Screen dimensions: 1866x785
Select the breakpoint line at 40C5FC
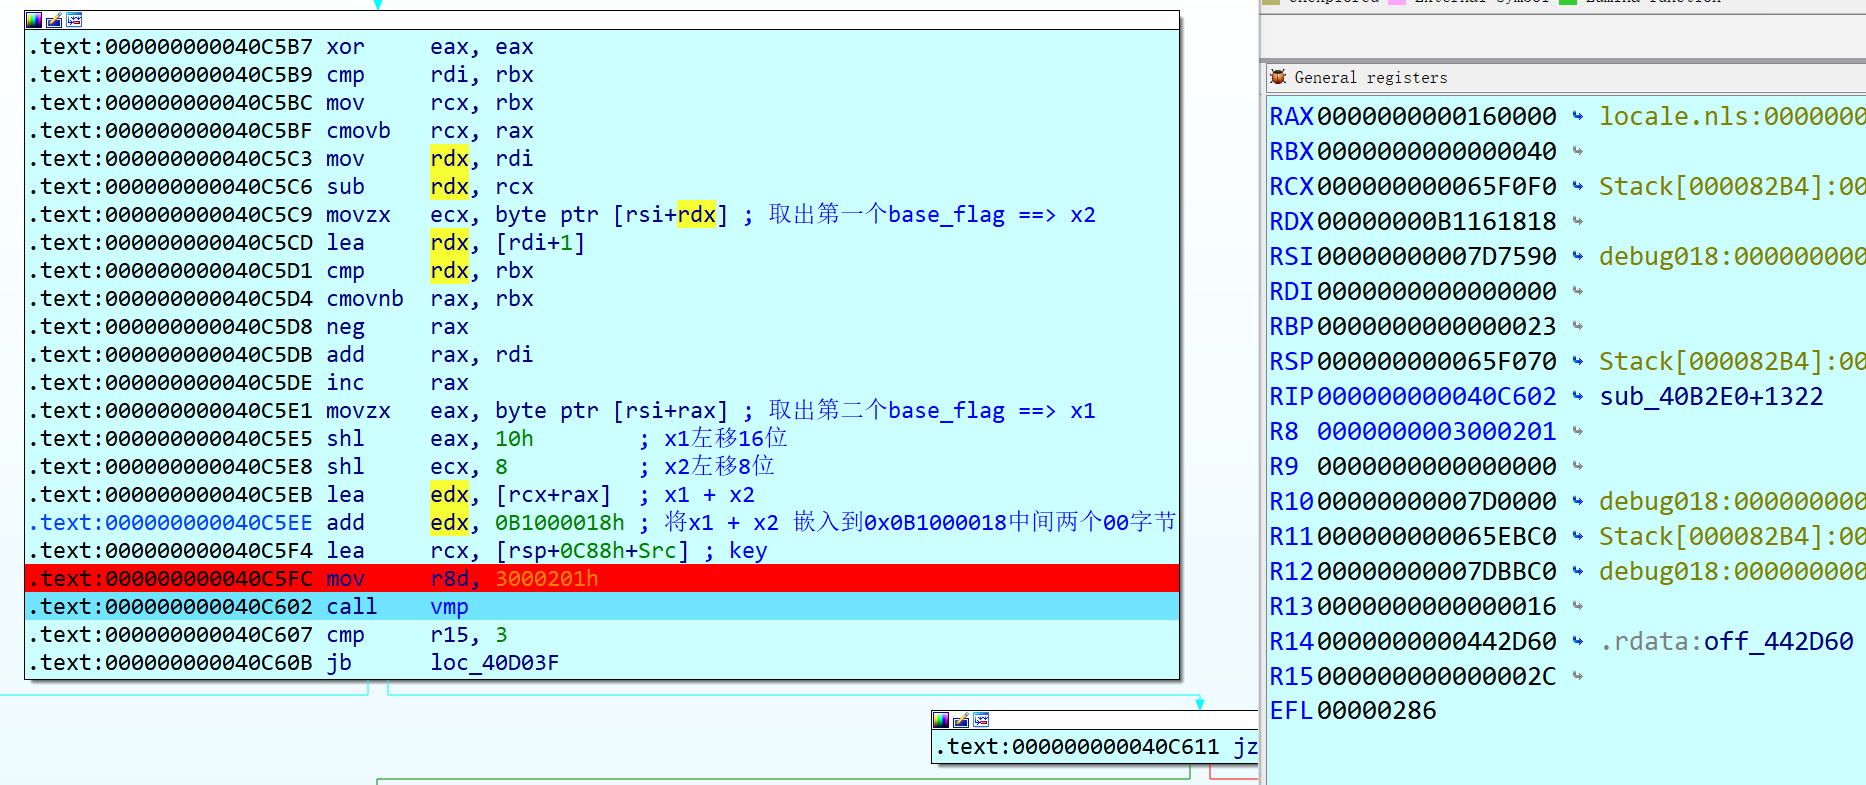pos(602,578)
